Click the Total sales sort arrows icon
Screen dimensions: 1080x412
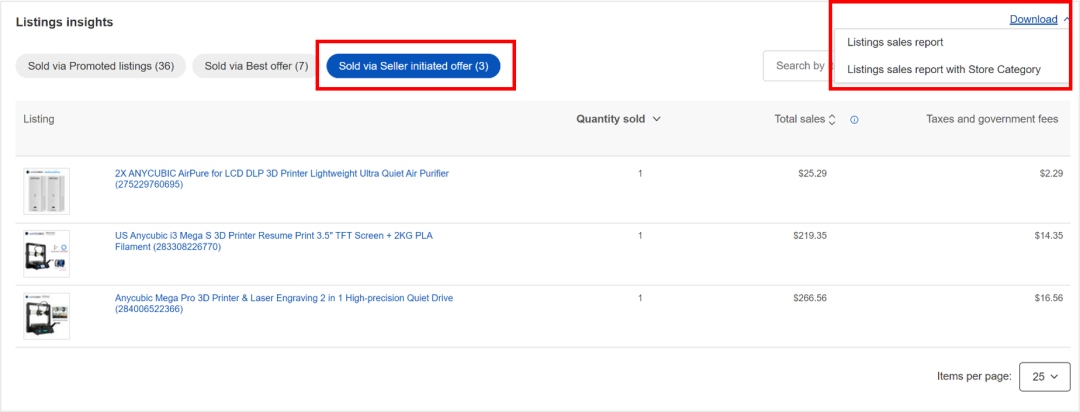[832, 120]
